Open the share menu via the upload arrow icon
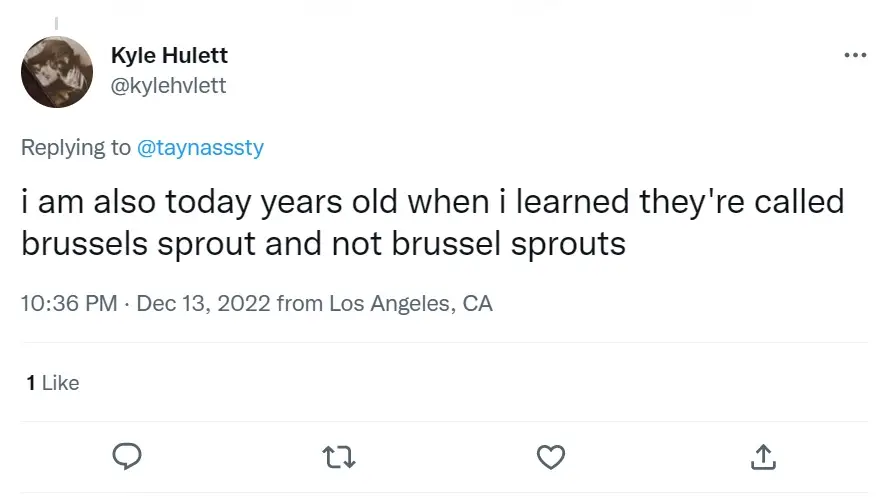The image size is (892, 497). coord(763,457)
